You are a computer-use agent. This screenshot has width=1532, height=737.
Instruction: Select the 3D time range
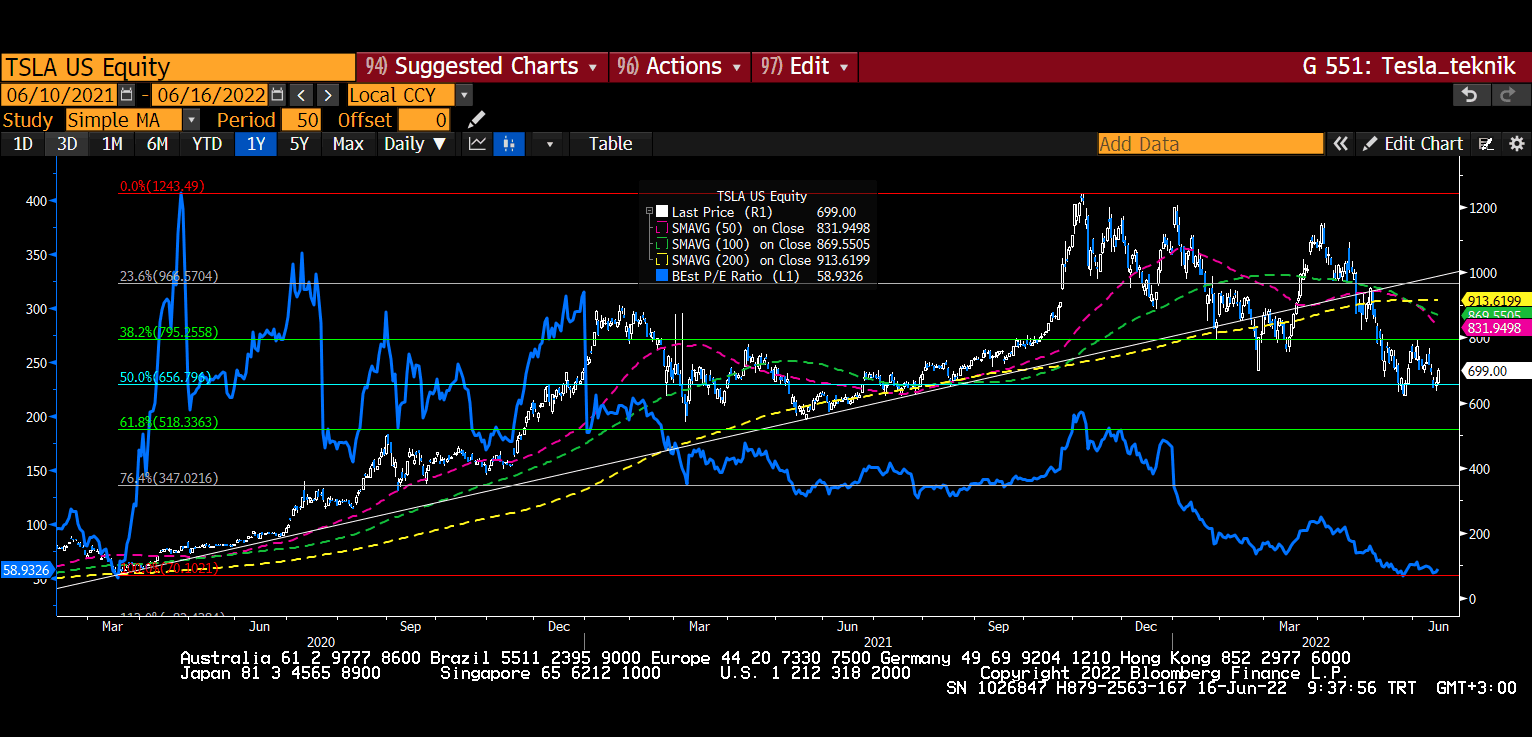[67, 144]
